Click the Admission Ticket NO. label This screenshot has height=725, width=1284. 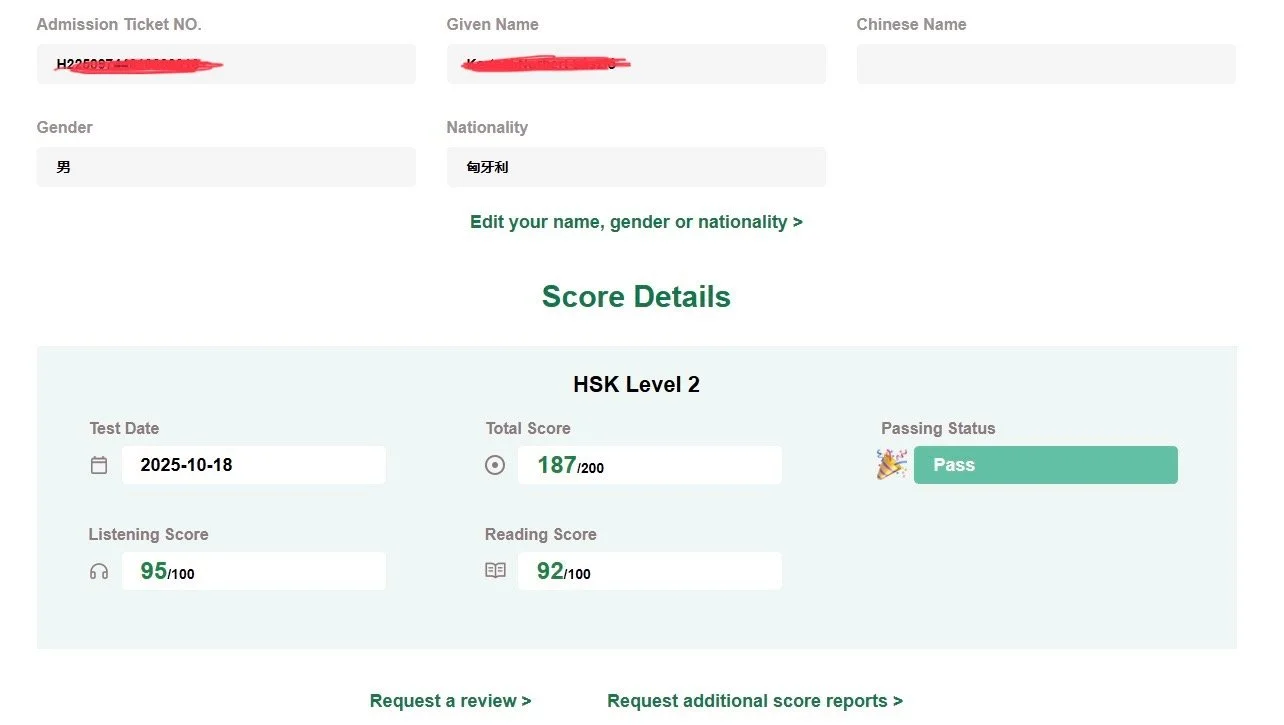119,24
